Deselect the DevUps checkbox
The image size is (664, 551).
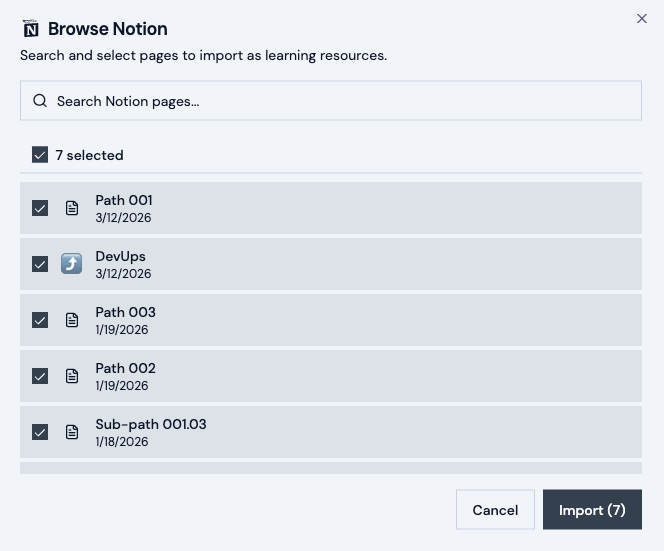(40, 264)
